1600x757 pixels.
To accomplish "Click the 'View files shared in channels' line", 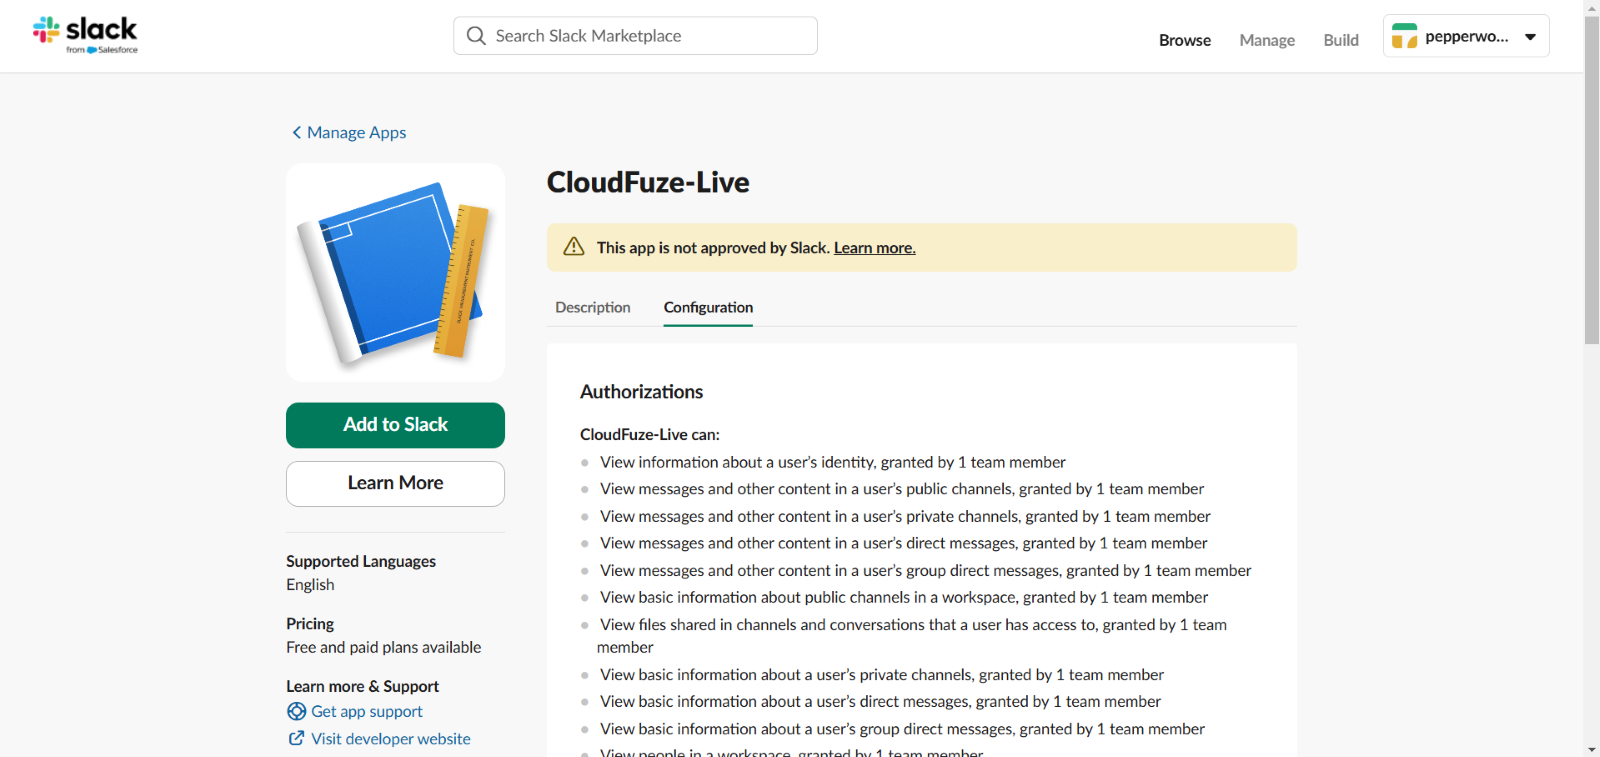I will (x=912, y=636).
